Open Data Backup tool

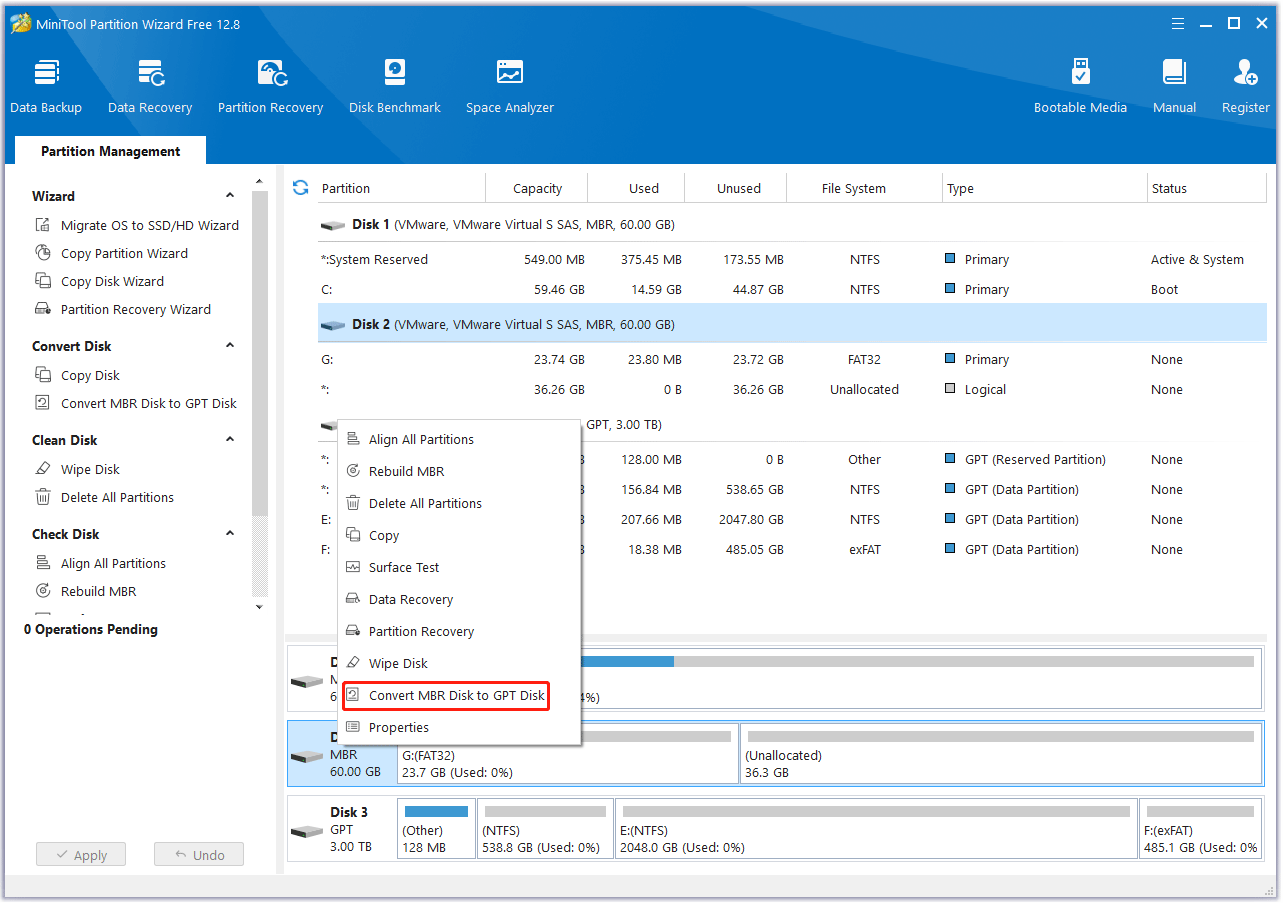point(46,86)
